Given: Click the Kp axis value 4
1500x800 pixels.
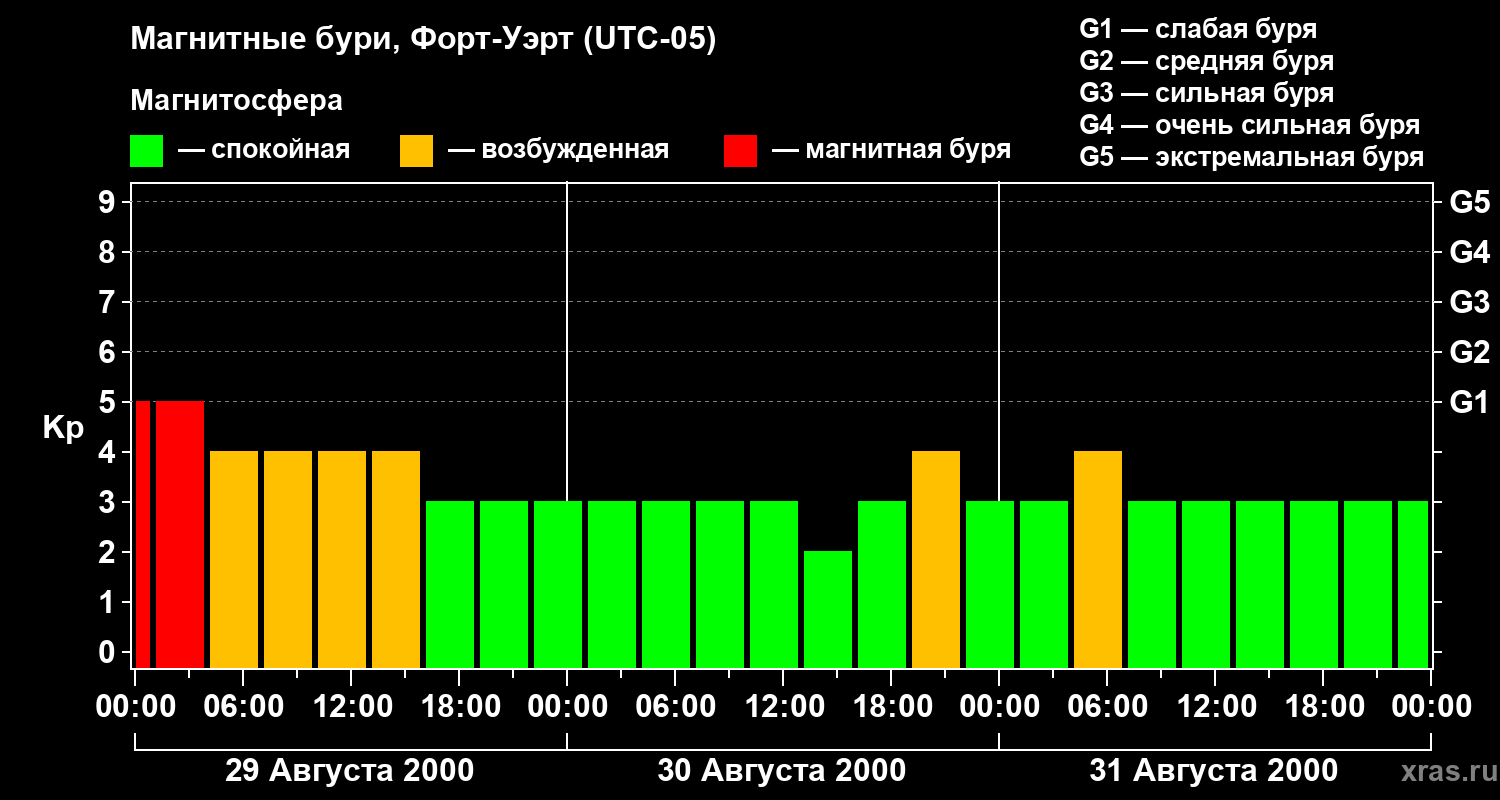Looking at the screenshot, I should pos(109,452).
